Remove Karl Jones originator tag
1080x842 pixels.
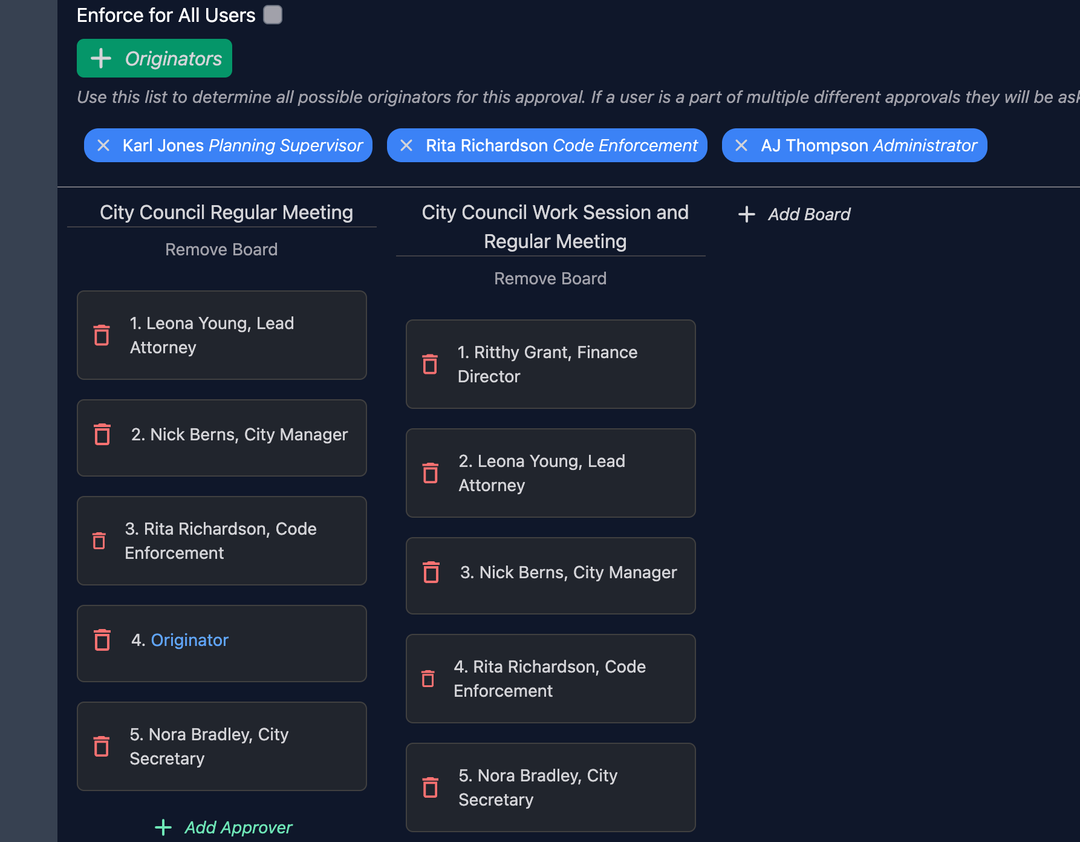click(103, 146)
